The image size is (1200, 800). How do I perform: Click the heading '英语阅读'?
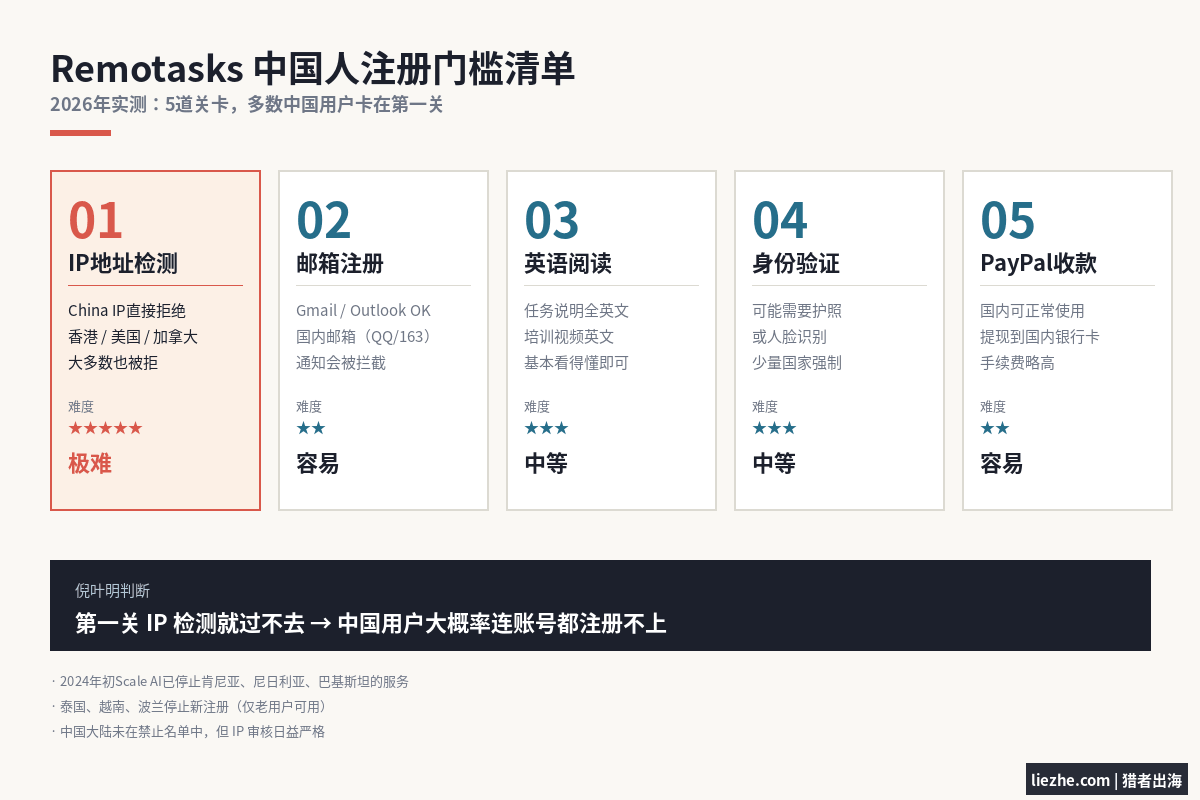coord(568,264)
